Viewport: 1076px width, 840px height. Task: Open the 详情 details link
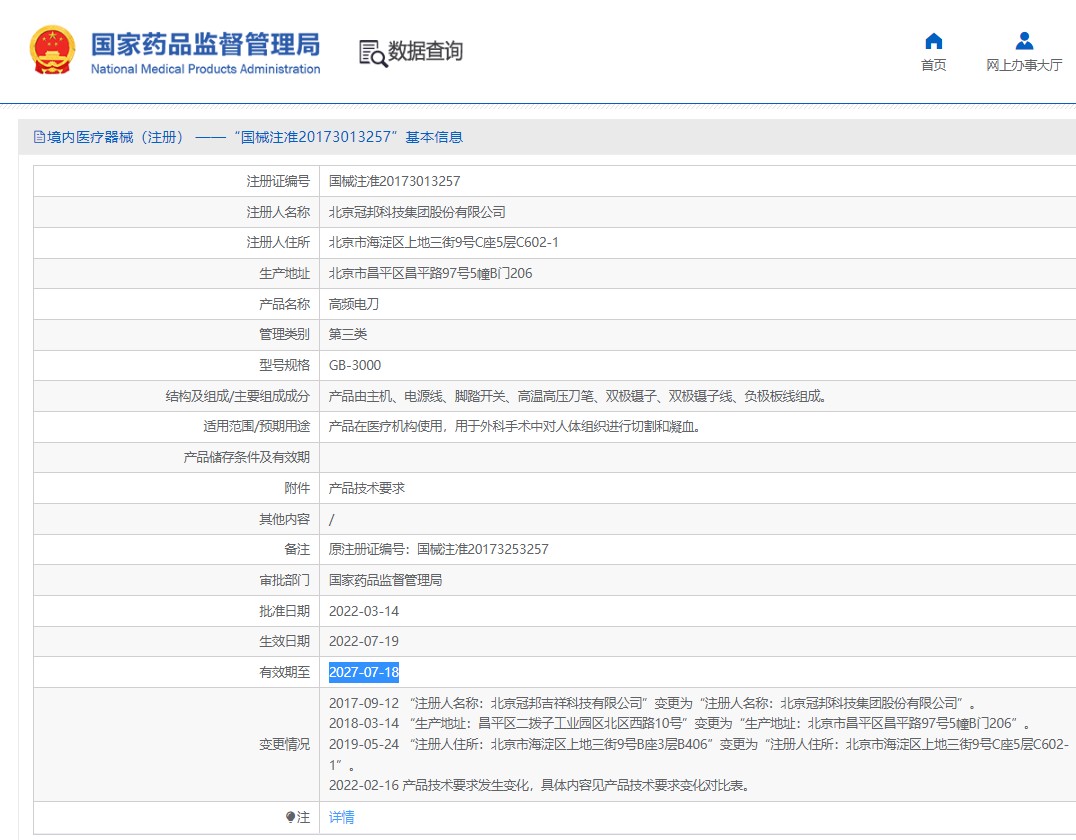click(x=342, y=817)
